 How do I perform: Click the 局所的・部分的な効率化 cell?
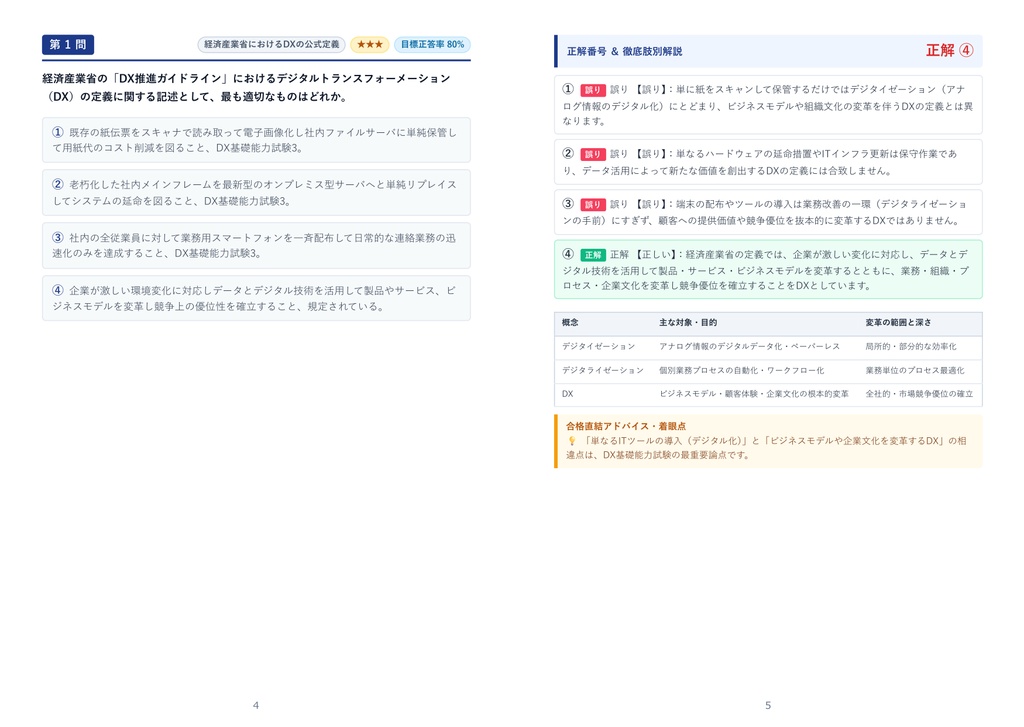[910, 346]
